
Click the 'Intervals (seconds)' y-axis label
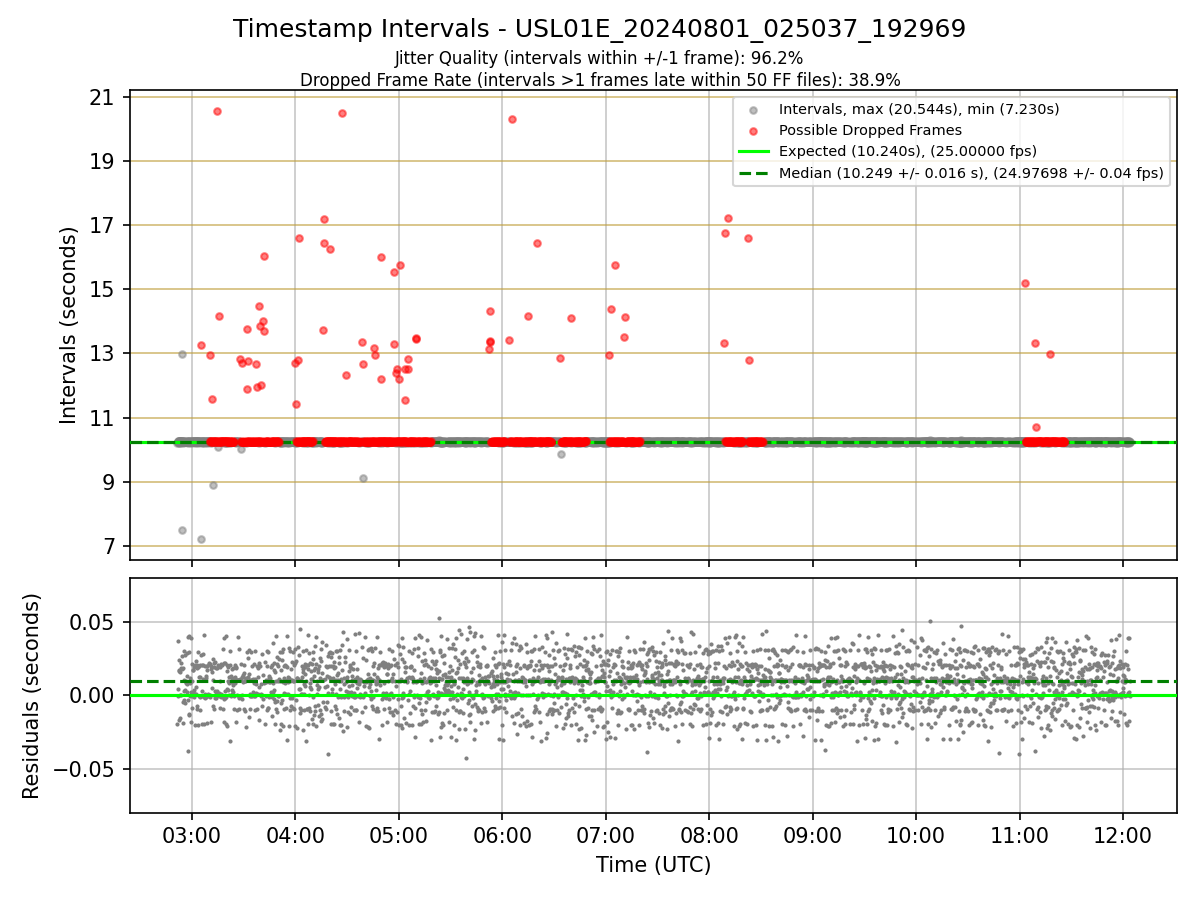69,325
